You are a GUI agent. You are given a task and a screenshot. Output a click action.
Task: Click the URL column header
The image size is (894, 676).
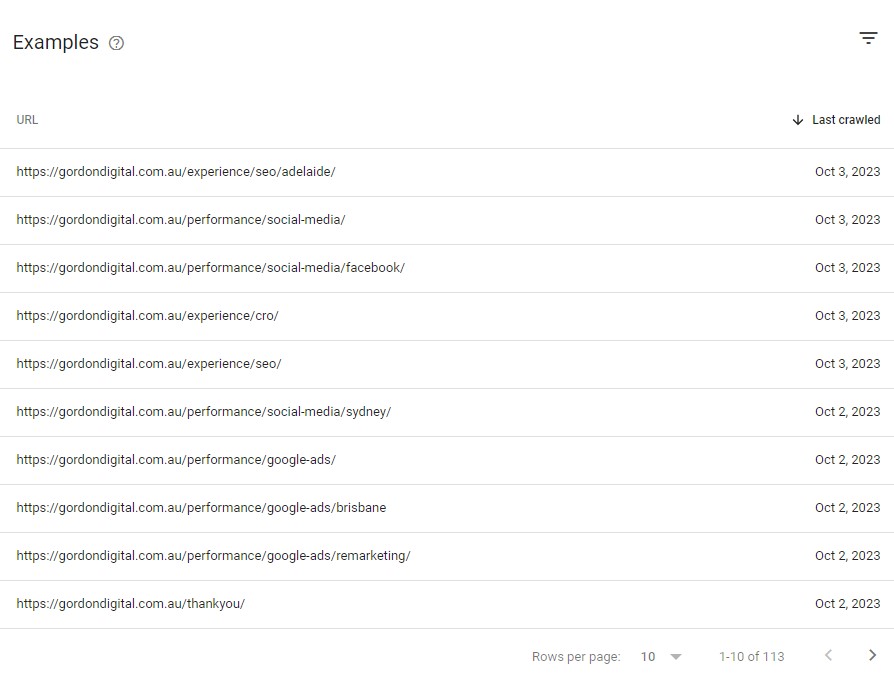point(27,119)
